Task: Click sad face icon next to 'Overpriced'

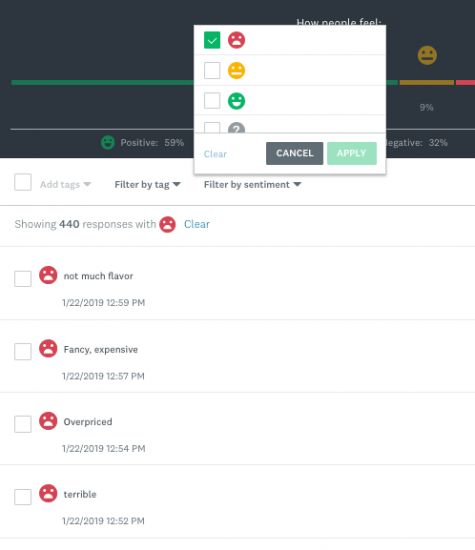Action: coord(48,421)
